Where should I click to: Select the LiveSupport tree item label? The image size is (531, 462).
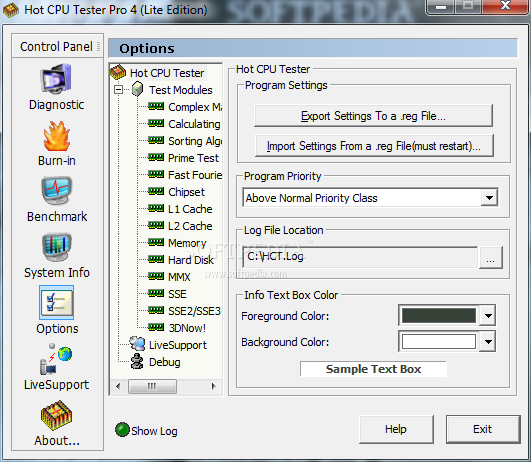tap(178, 345)
